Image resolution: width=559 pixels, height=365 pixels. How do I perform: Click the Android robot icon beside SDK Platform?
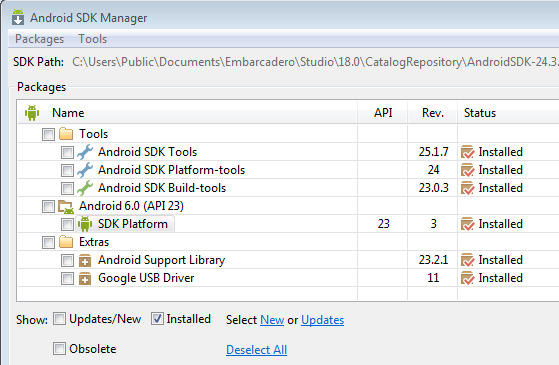click(x=85, y=224)
